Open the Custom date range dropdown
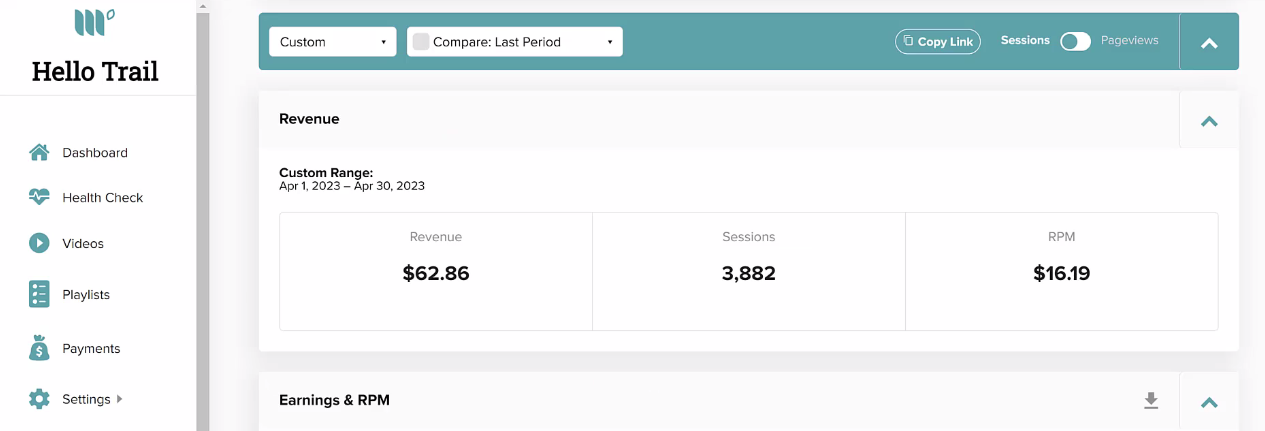This screenshot has height=431, width=1265. [x=333, y=42]
